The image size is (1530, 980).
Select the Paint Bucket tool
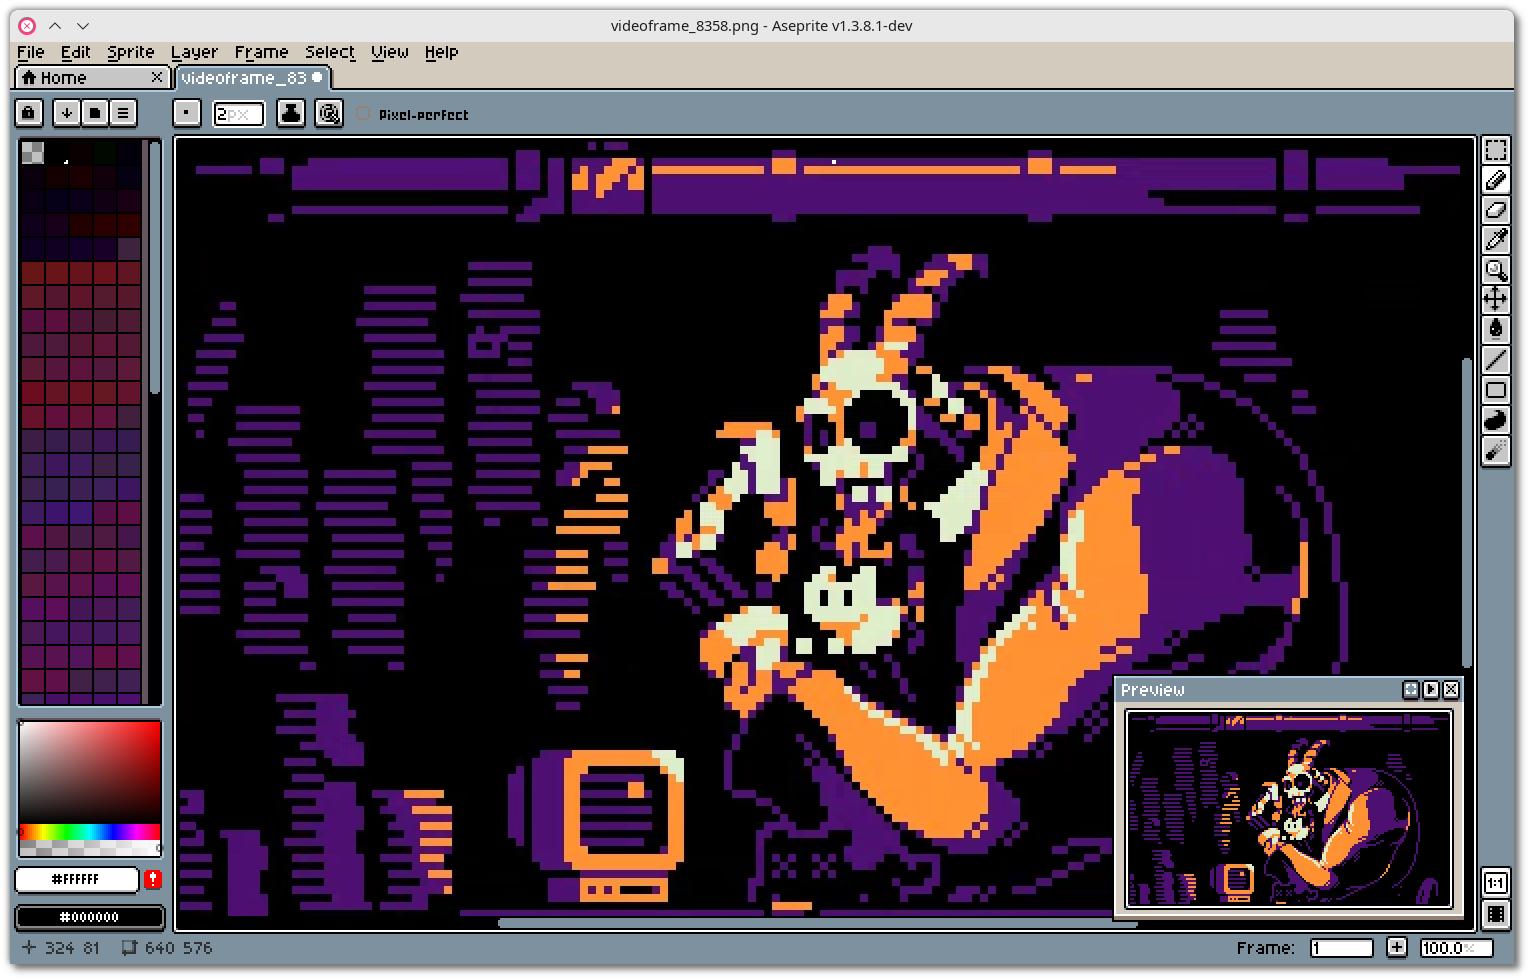click(1495, 329)
